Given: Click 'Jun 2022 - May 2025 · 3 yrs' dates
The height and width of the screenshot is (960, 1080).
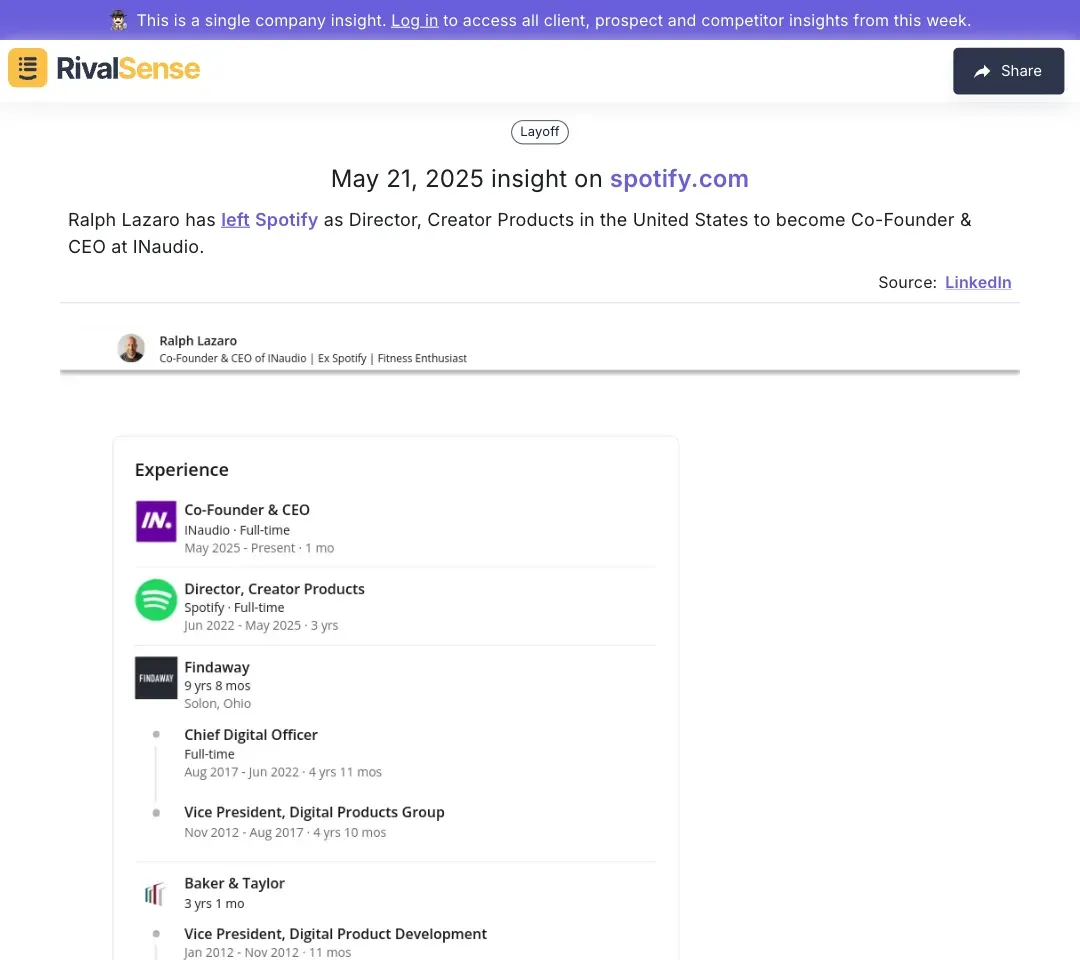Looking at the screenshot, I should tap(261, 625).
